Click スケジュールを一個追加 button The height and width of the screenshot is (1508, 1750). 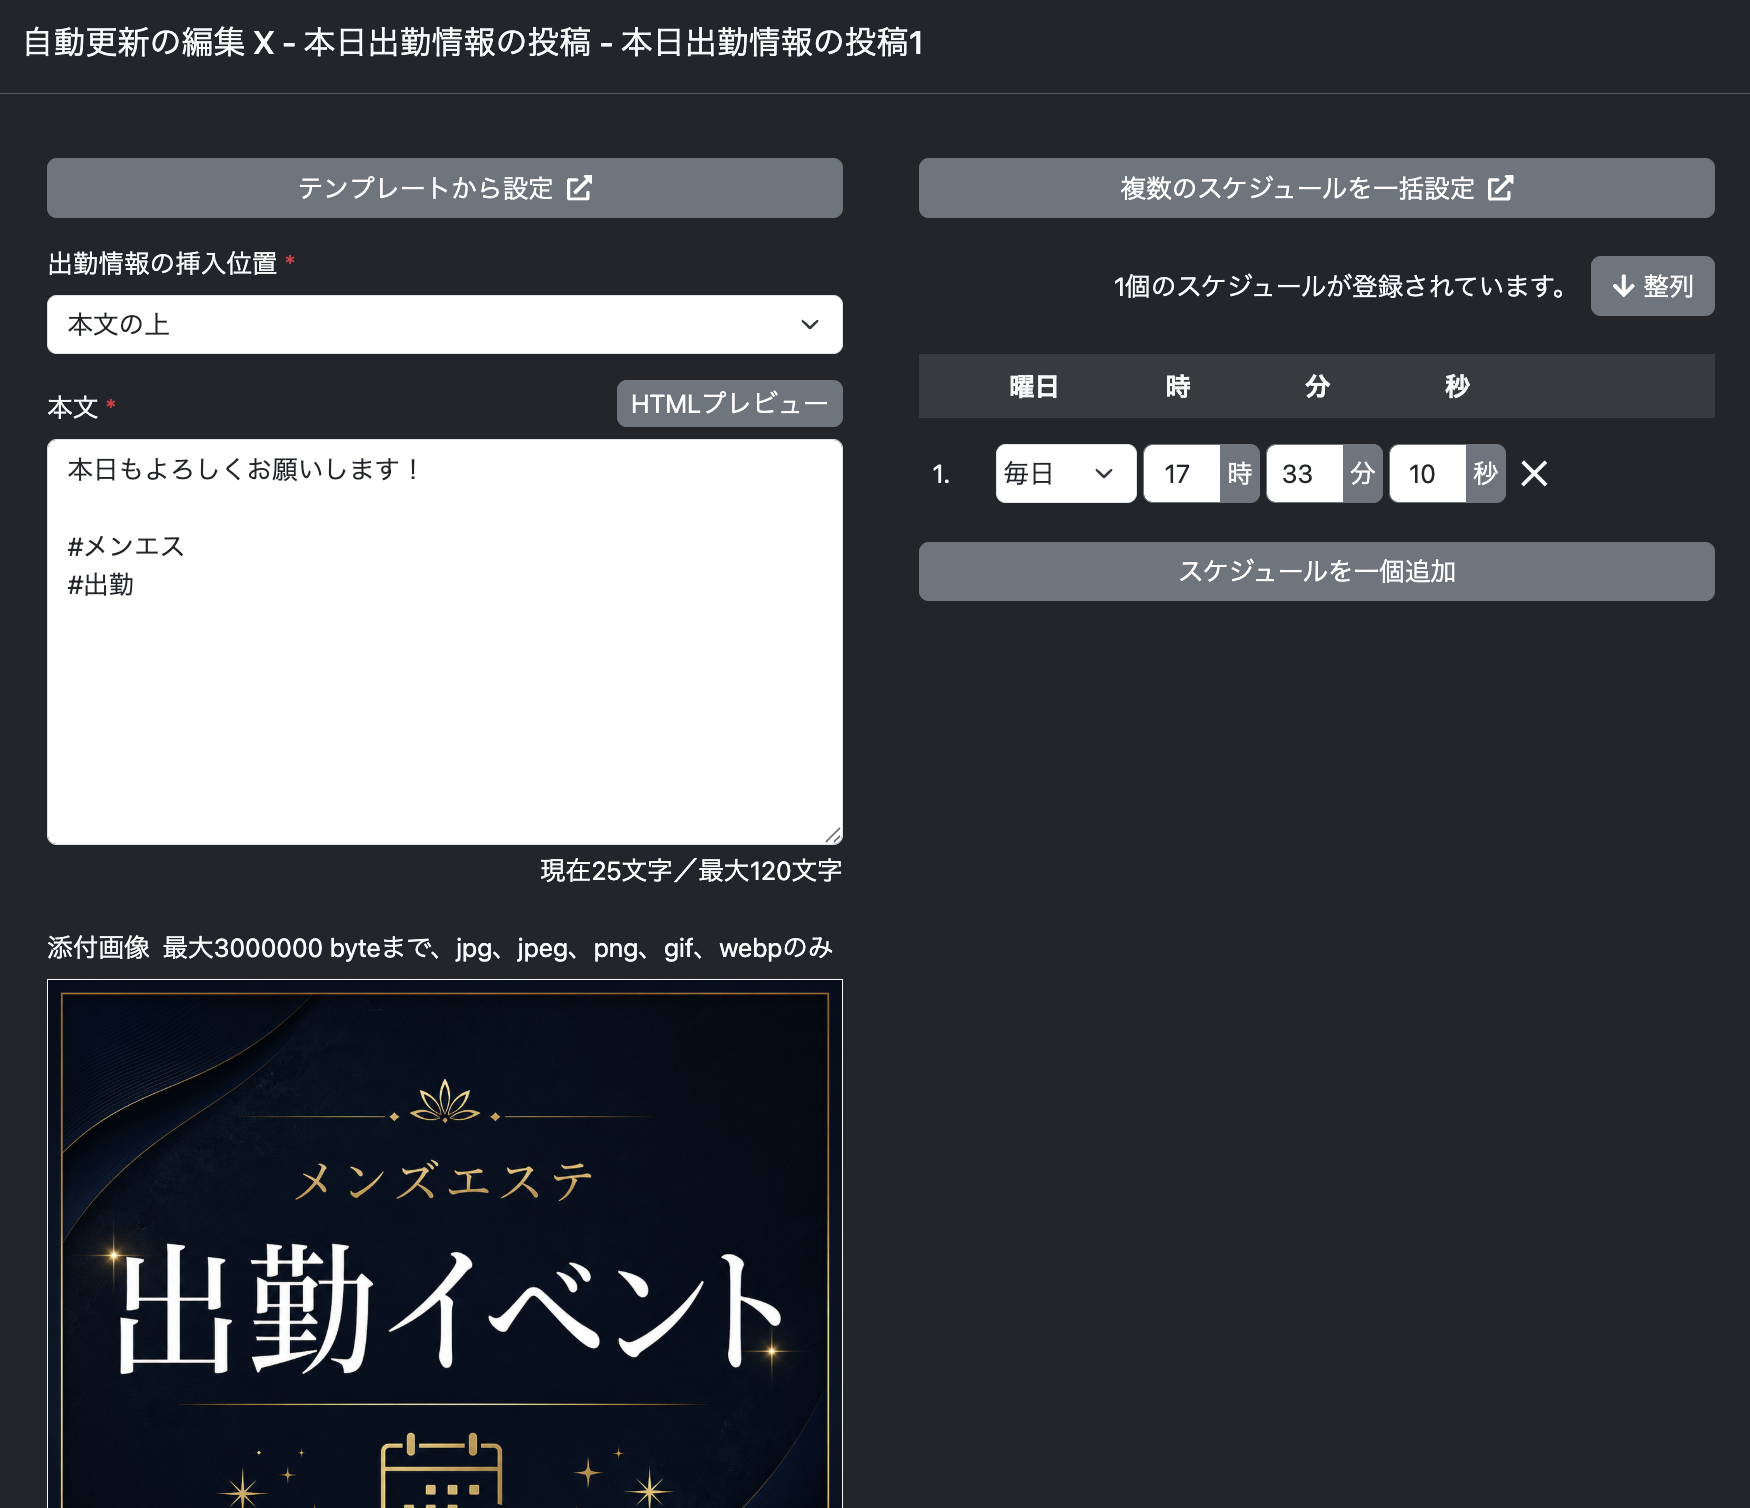click(1316, 571)
